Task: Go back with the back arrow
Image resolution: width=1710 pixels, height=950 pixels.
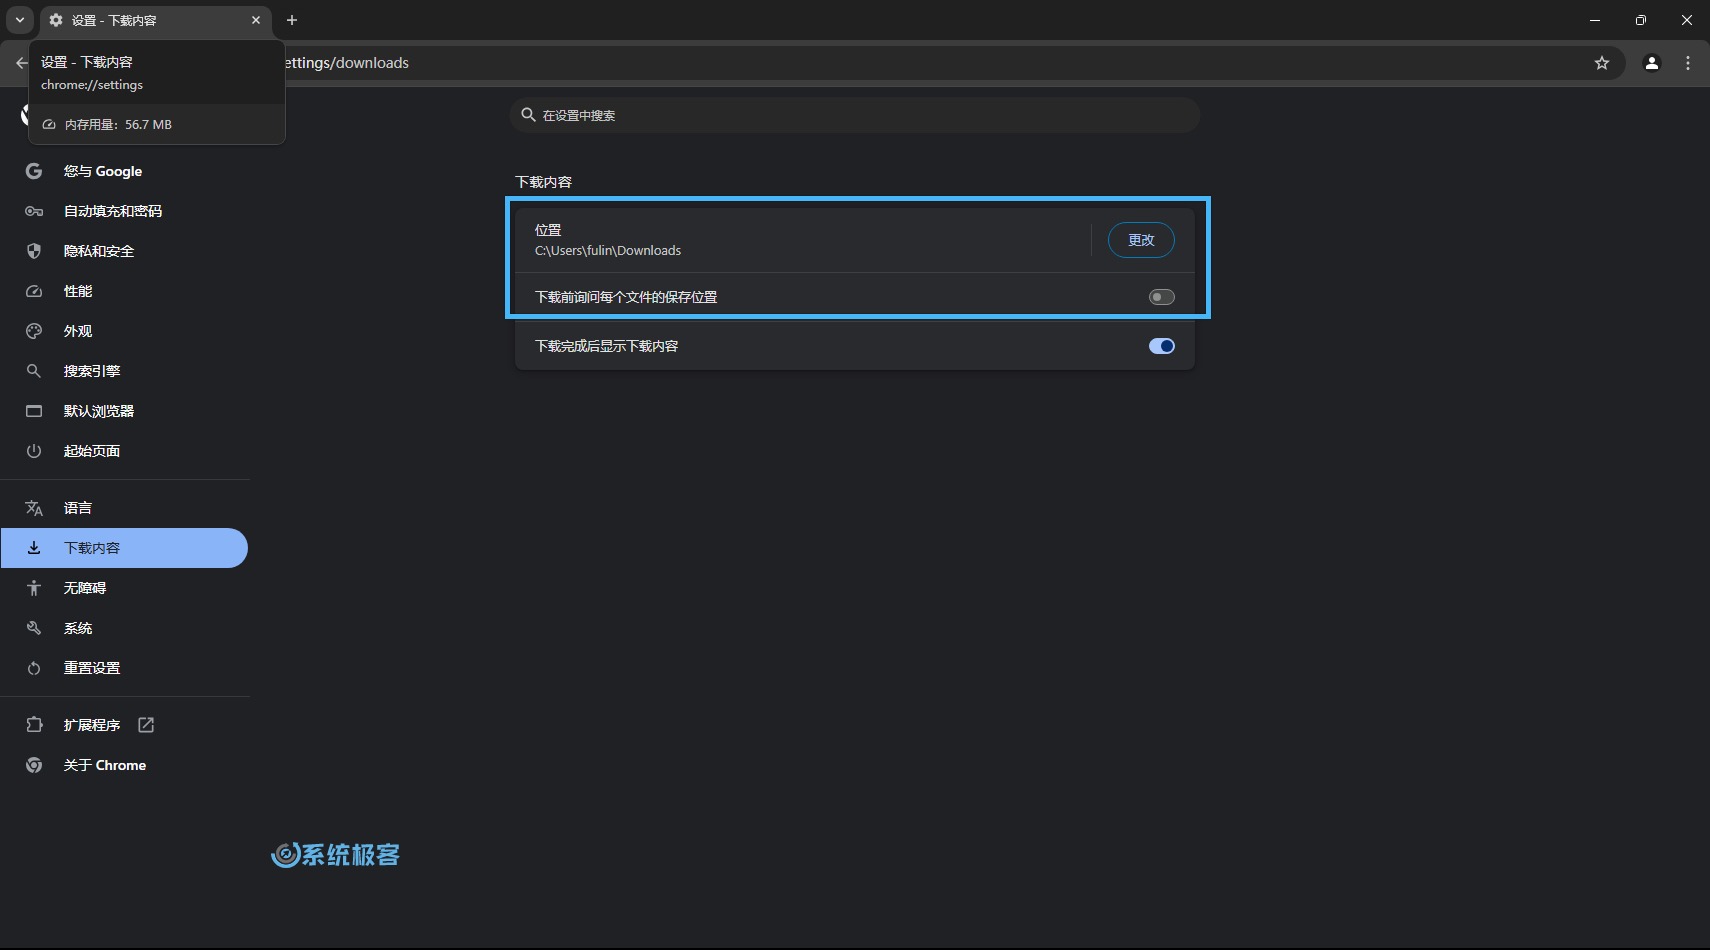Action: [21, 63]
